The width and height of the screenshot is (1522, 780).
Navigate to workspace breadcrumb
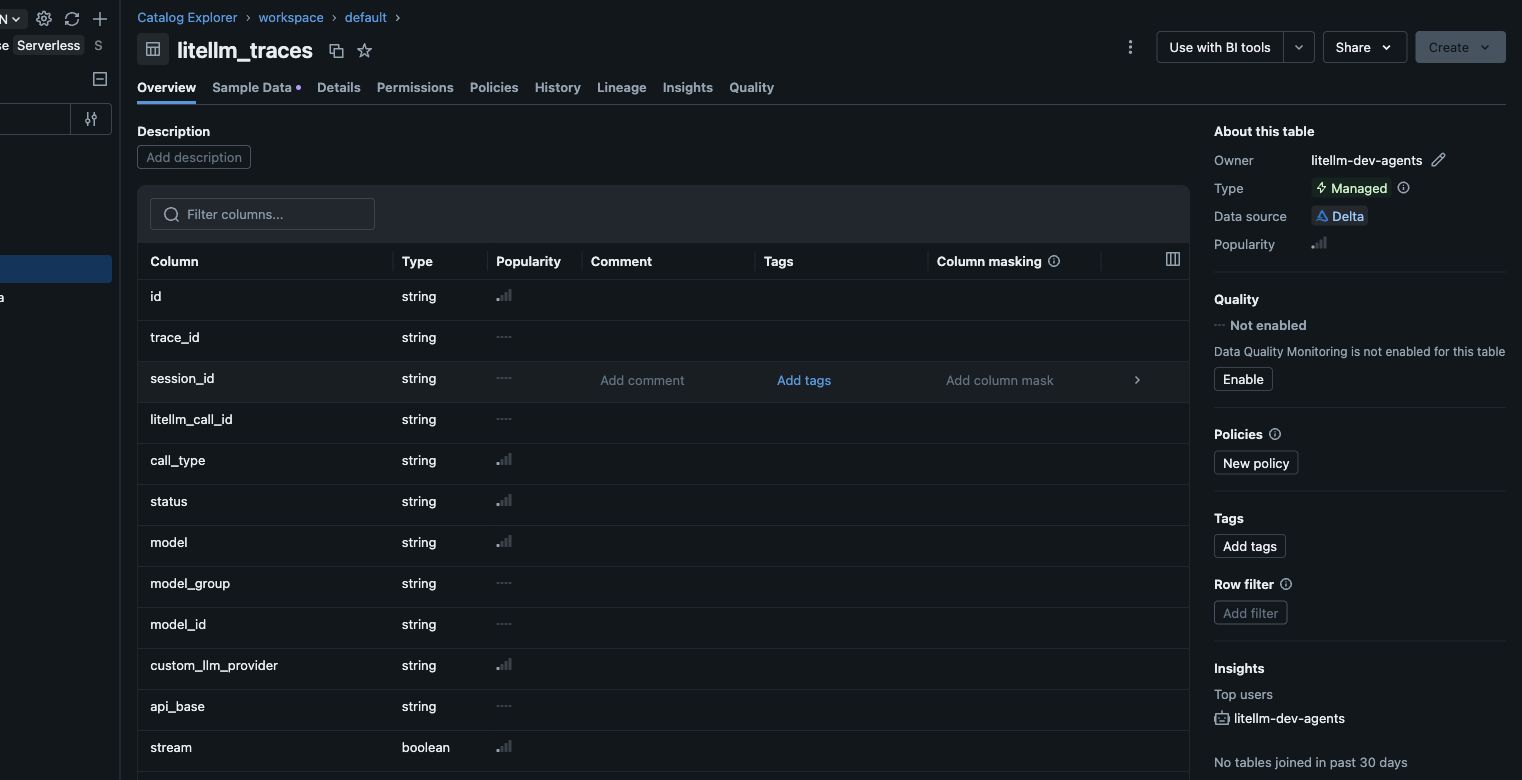291,18
